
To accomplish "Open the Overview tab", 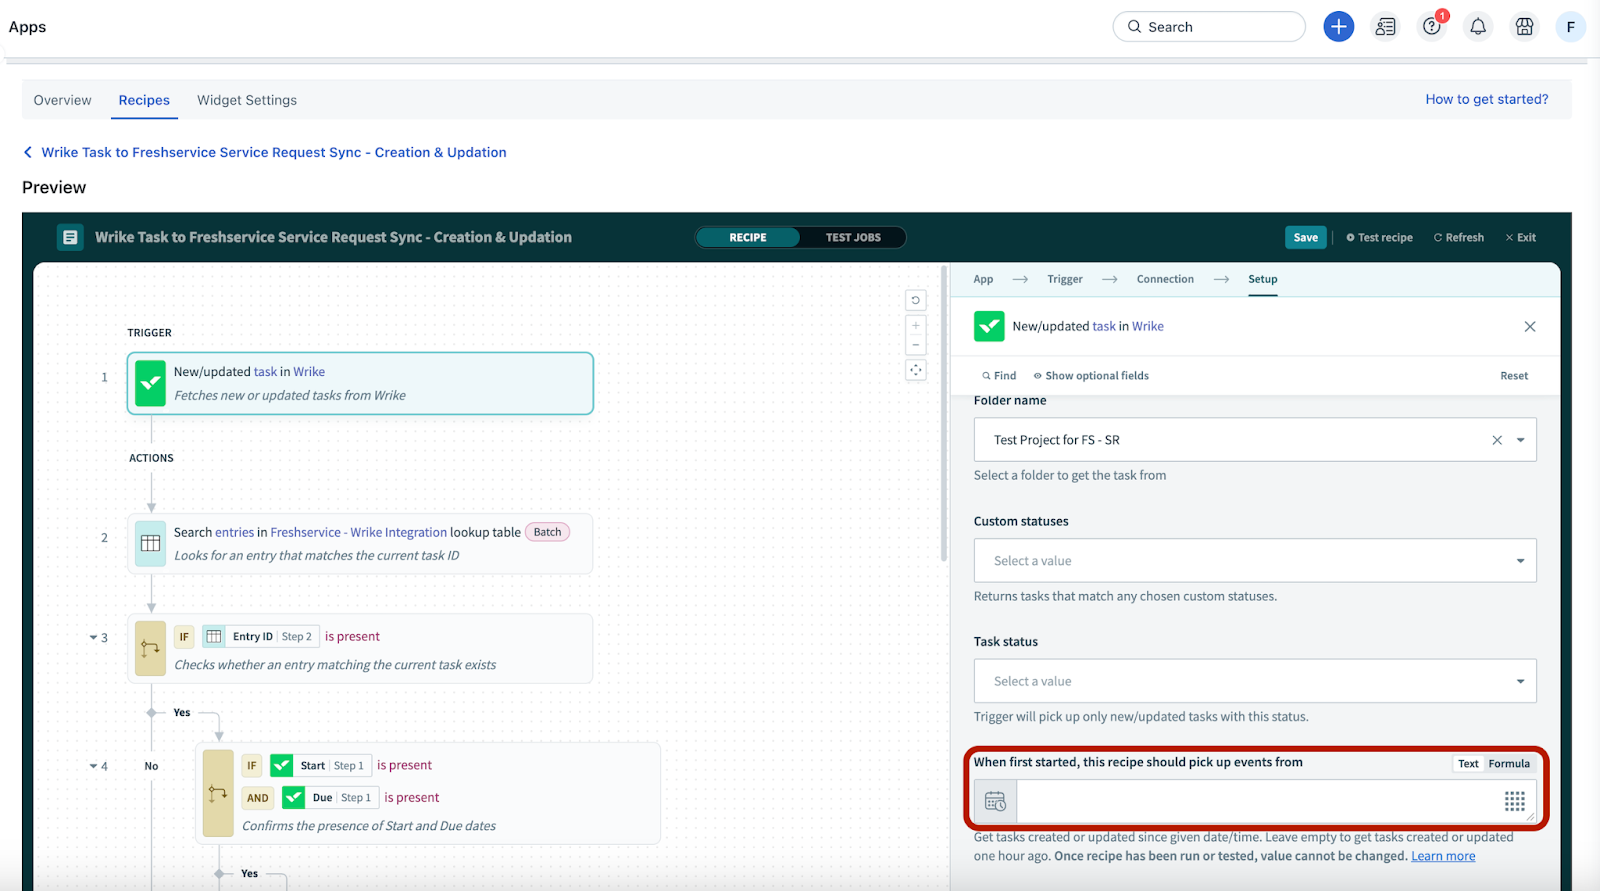I will pos(62,100).
